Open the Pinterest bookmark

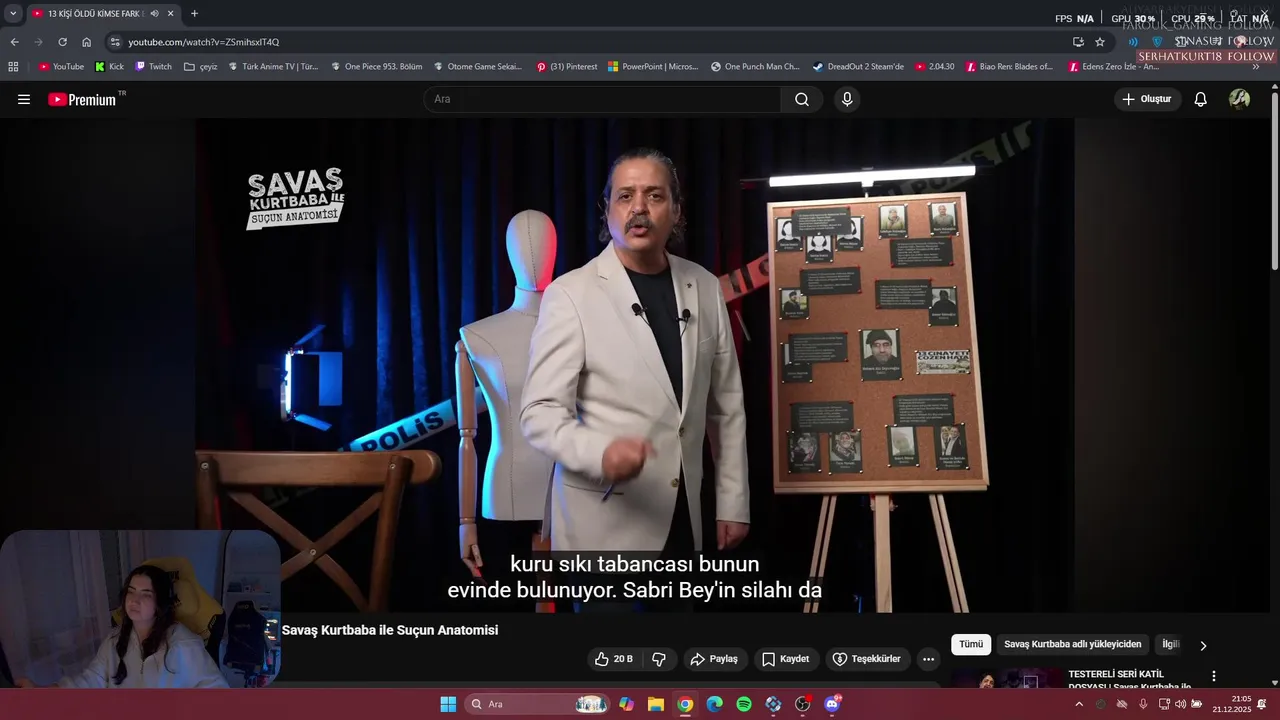click(x=566, y=67)
